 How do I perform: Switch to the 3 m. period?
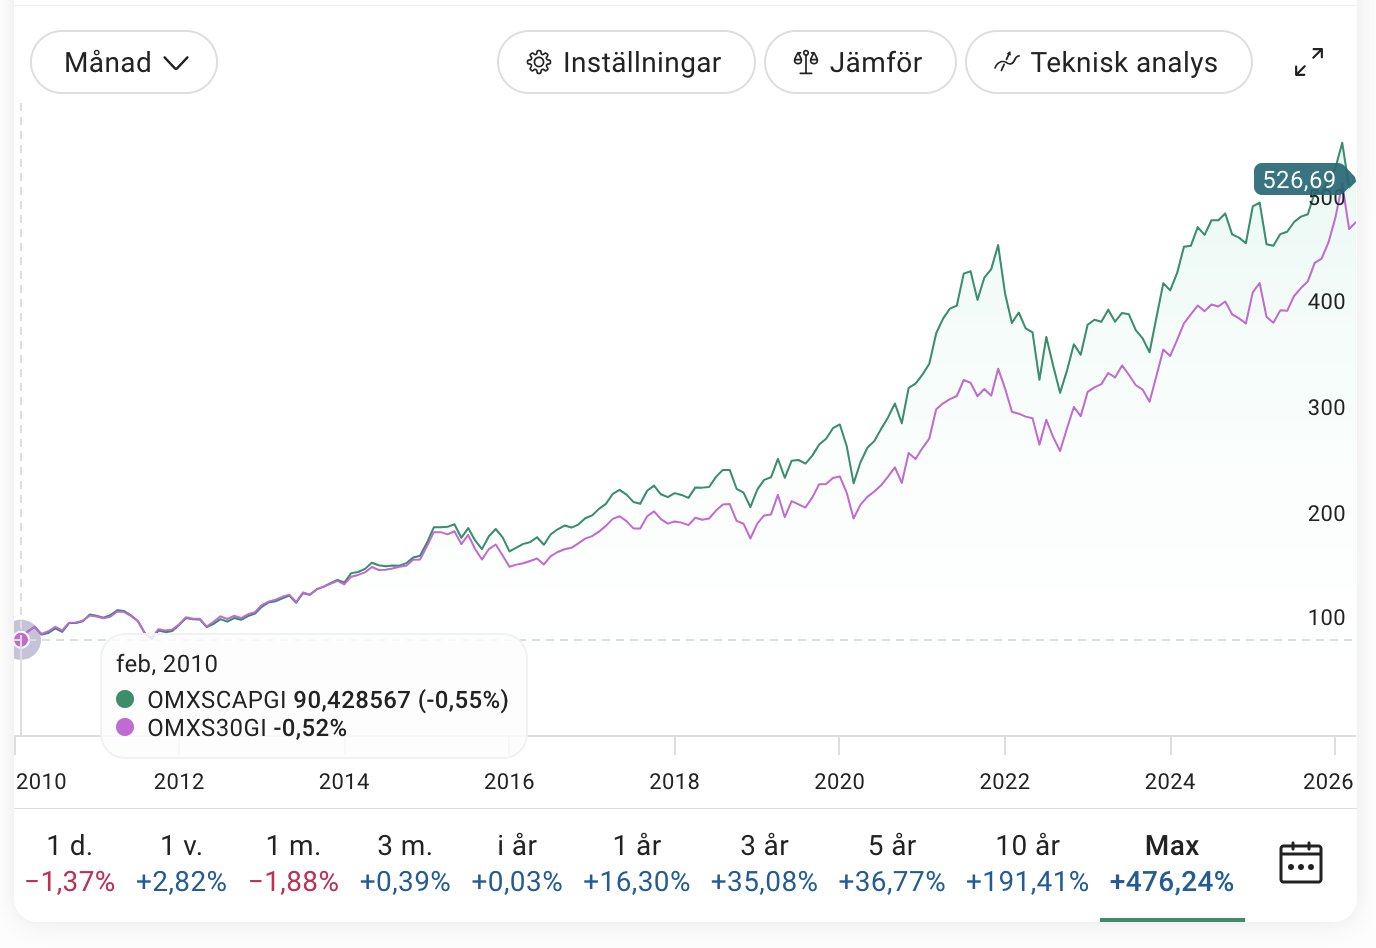[405, 863]
